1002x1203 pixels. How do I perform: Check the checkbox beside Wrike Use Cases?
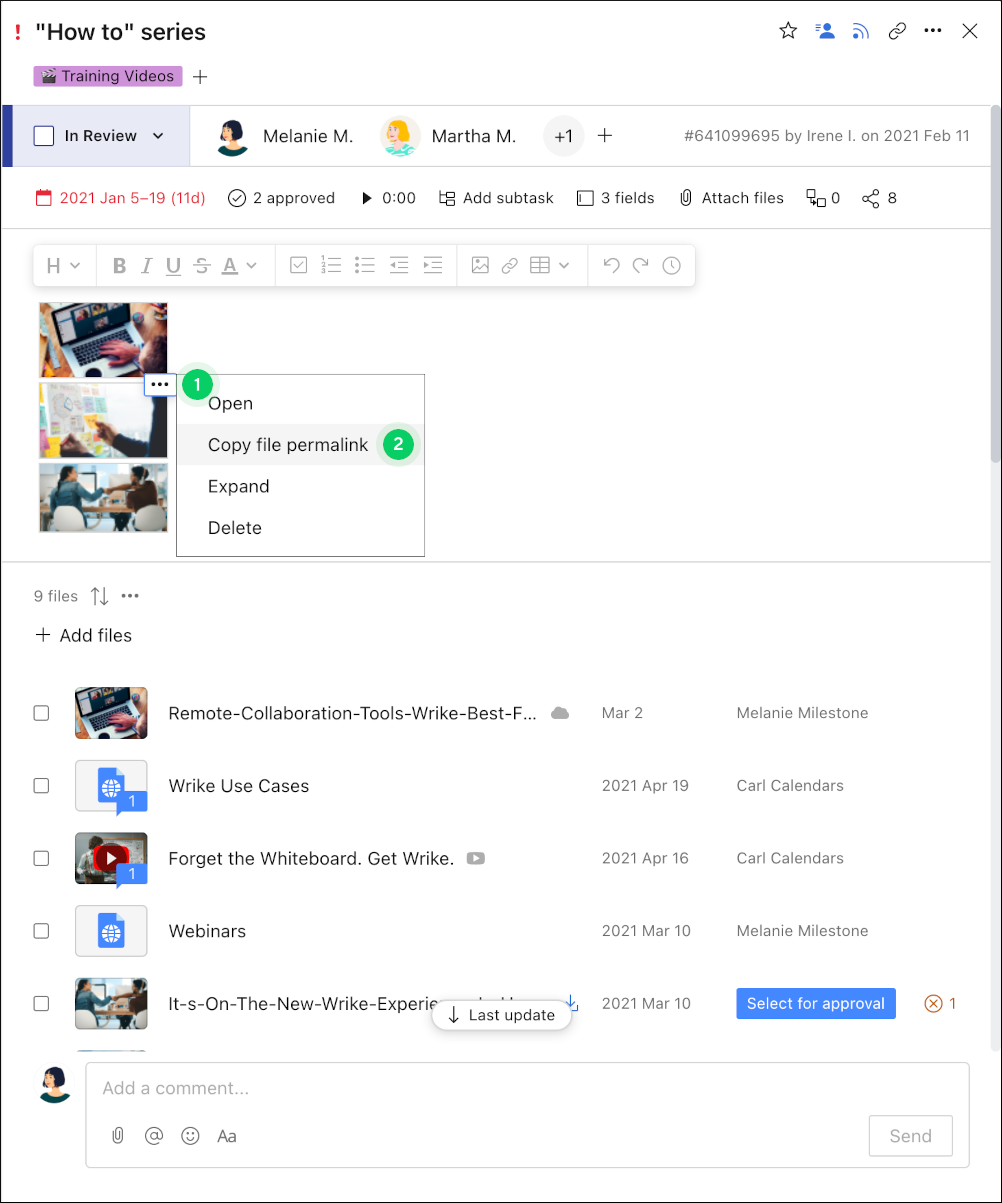coord(41,786)
